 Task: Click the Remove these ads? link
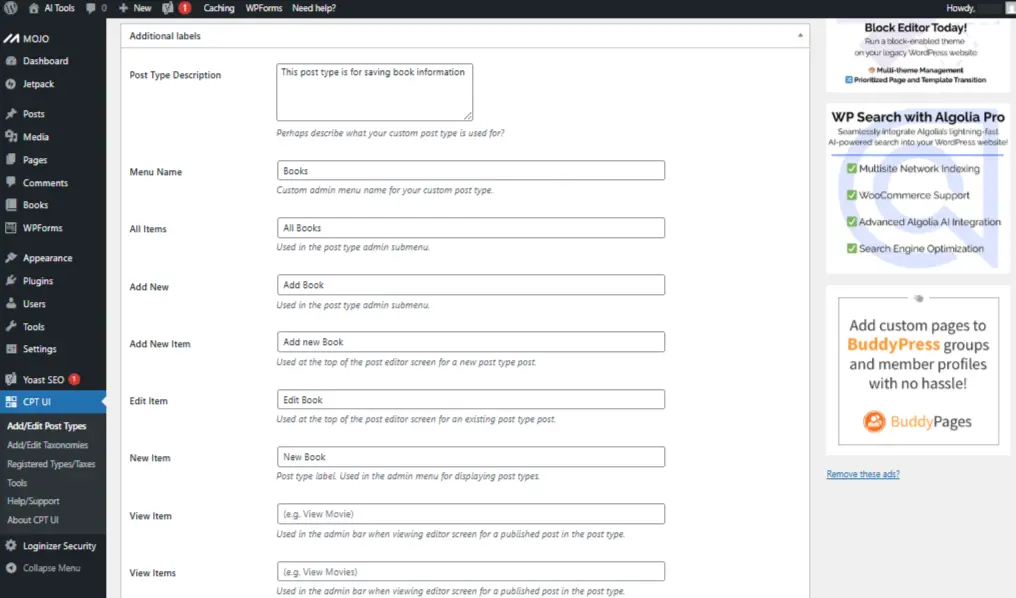click(x=862, y=474)
